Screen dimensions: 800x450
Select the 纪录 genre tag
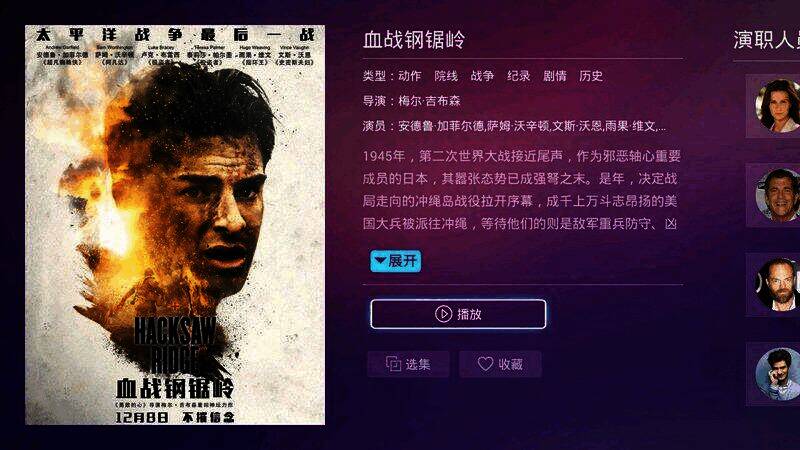[x=518, y=76]
